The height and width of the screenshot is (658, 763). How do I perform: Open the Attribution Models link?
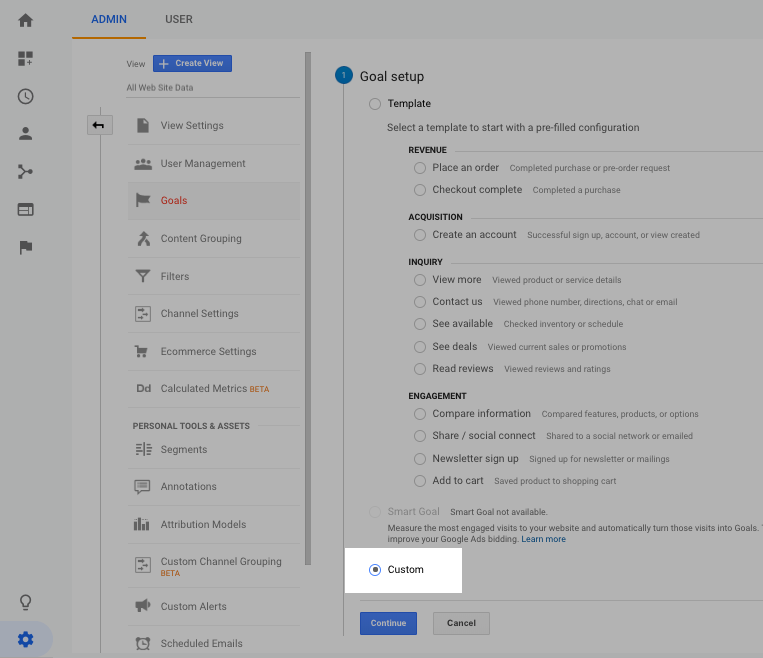(203, 524)
